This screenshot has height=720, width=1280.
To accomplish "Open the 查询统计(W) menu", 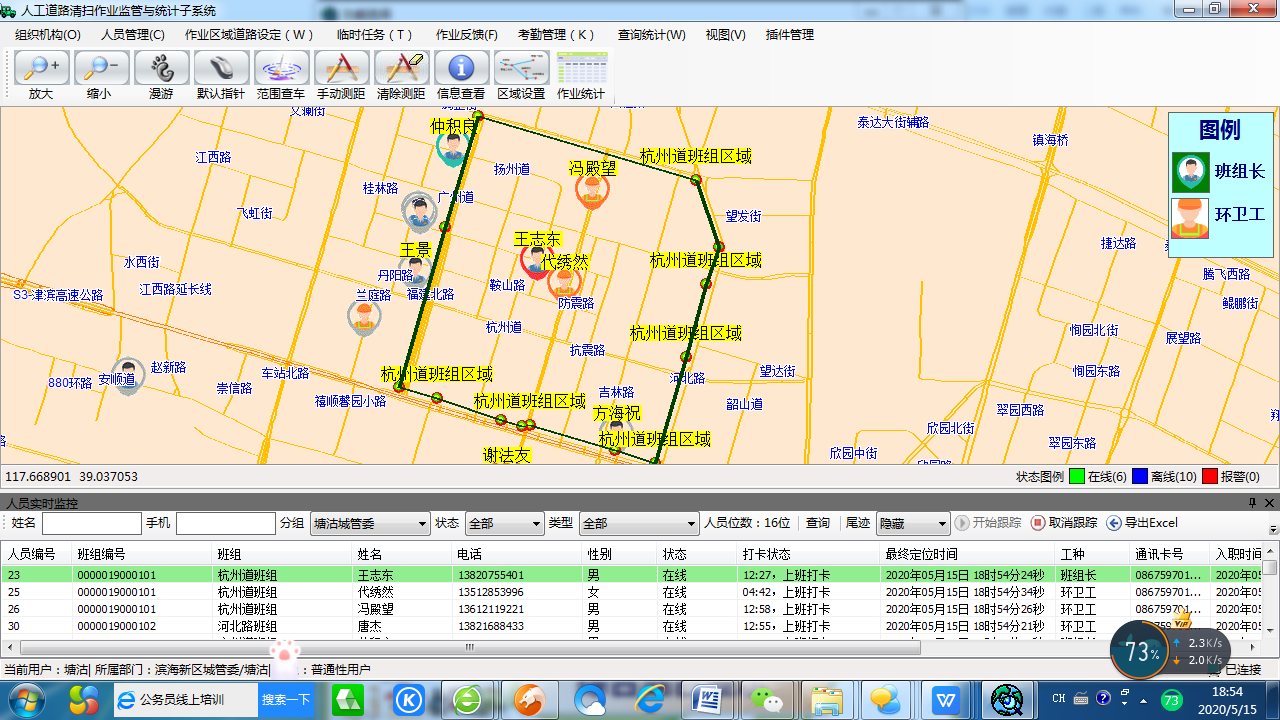I will point(651,34).
